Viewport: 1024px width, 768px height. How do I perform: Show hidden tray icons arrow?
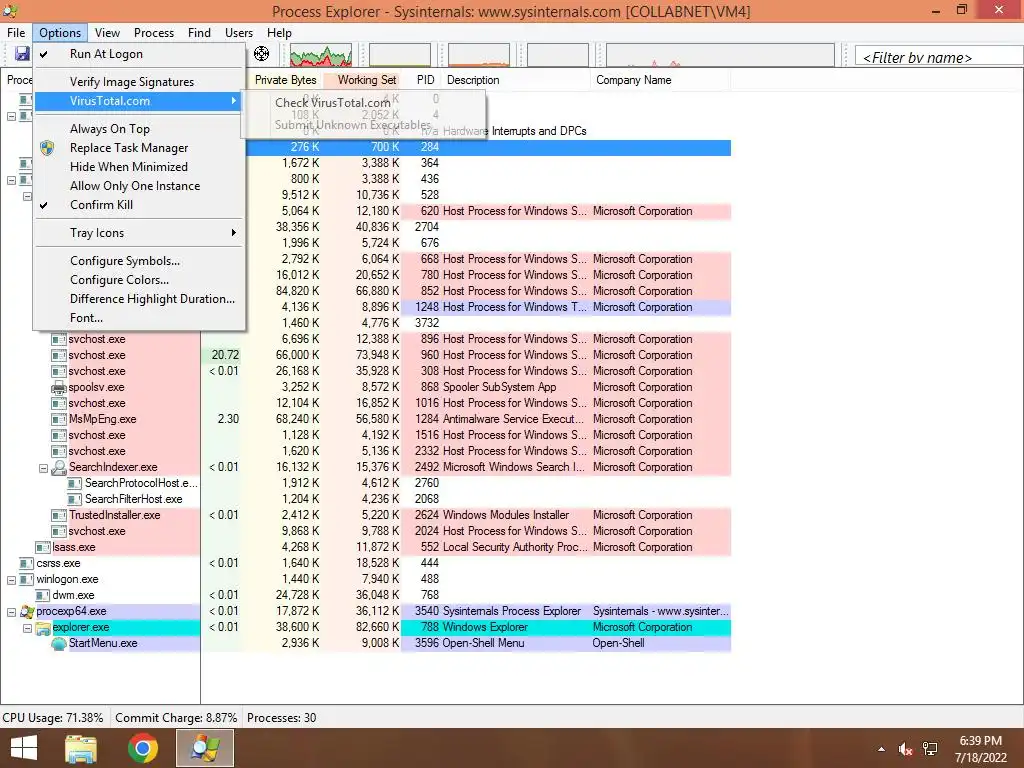point(882,749)
